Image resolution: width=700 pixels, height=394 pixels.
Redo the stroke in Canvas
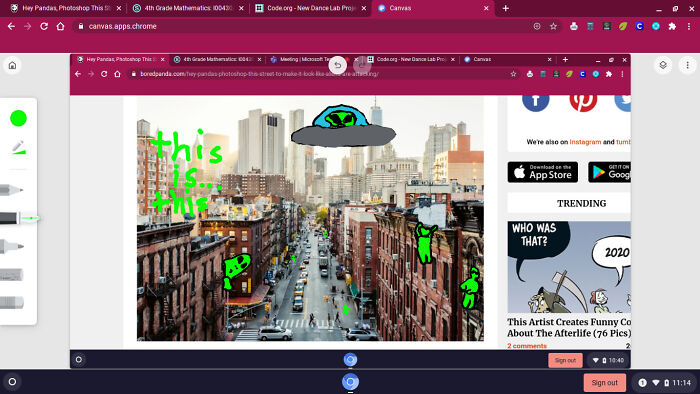point(362,66)
